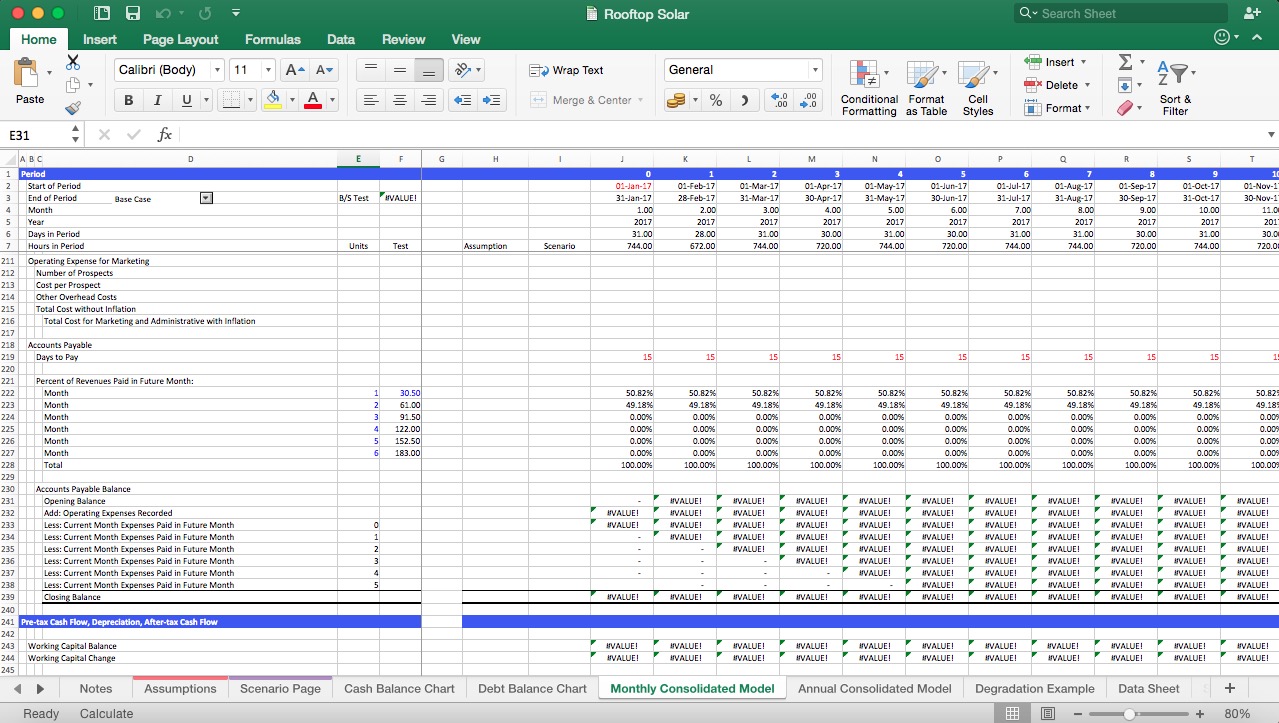
Task: Add a new sheet with the plus button
Action: tap(1229, 688)
